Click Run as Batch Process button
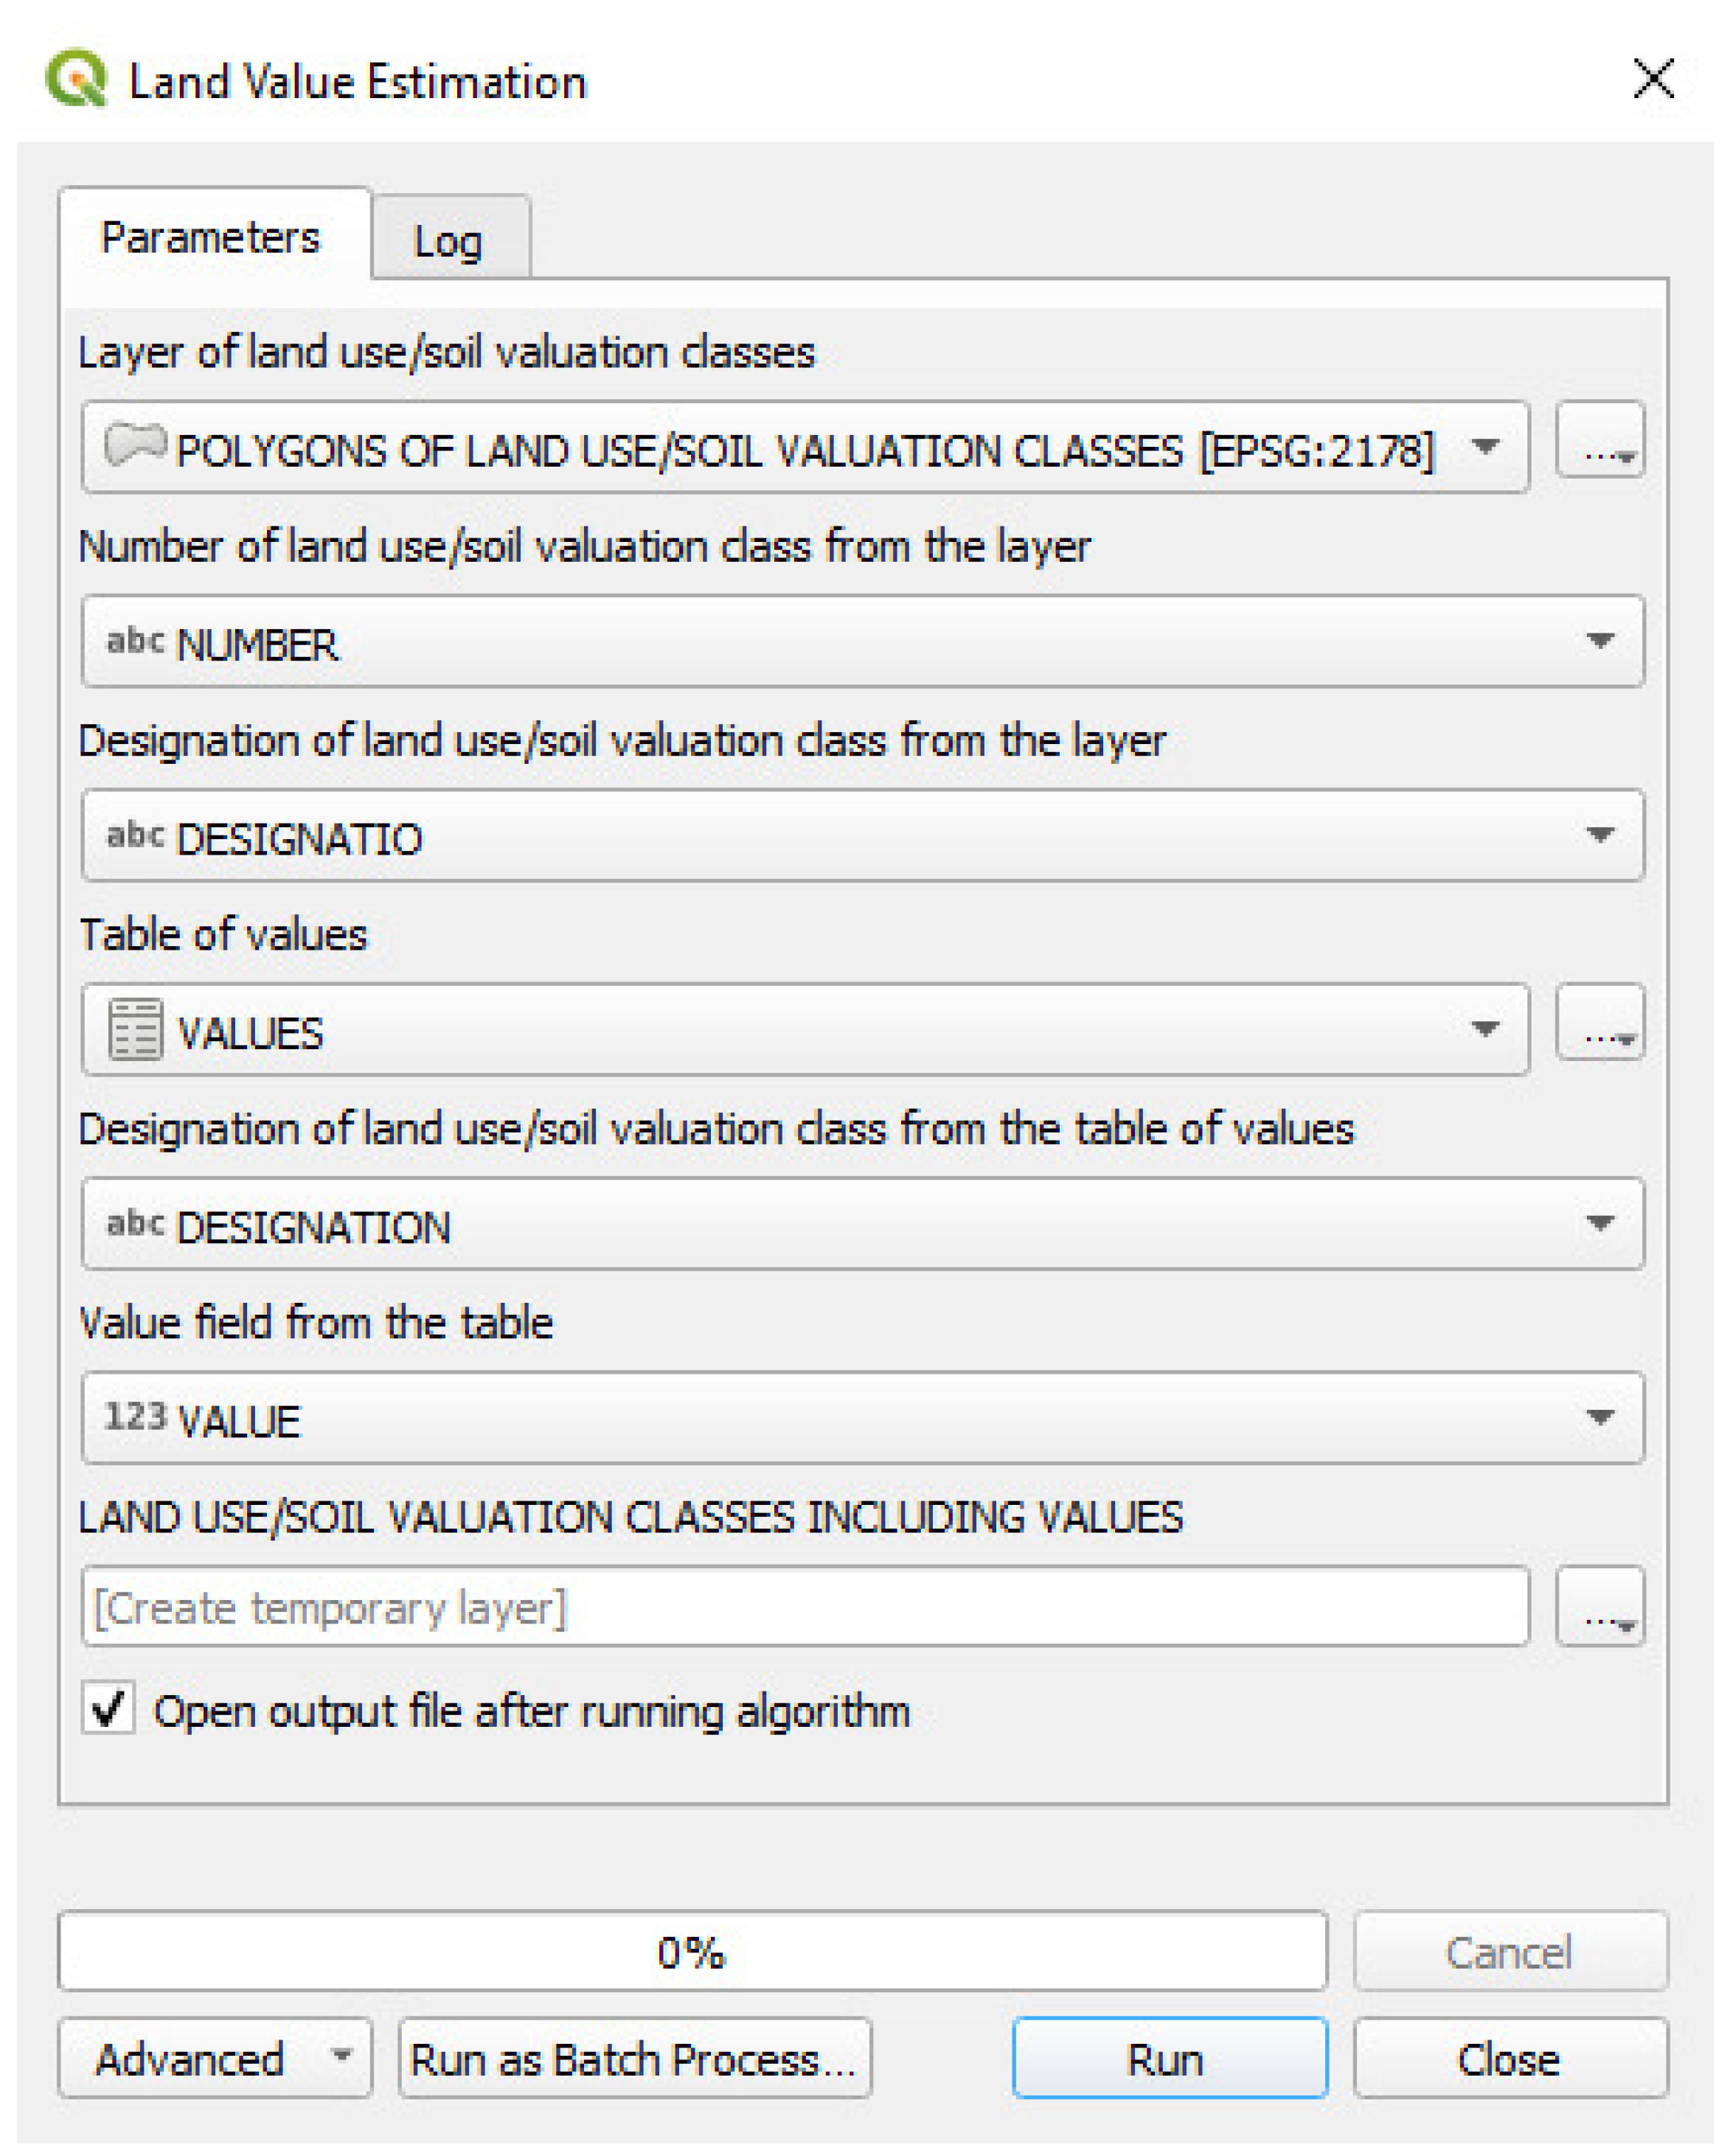Screen dimensions: 1730x2156 [x=634, y=2058]
